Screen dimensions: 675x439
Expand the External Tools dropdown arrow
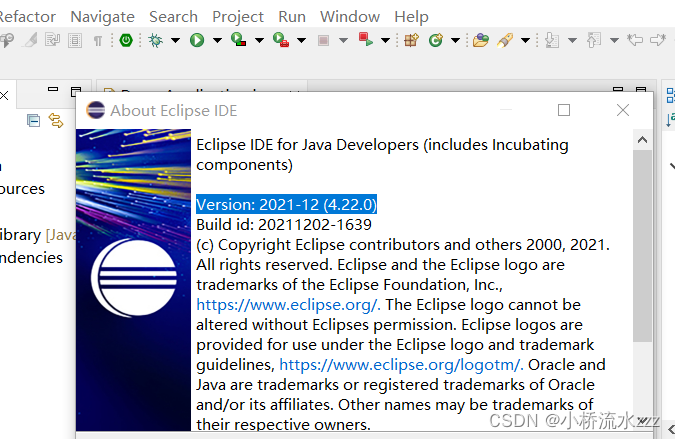301,40
